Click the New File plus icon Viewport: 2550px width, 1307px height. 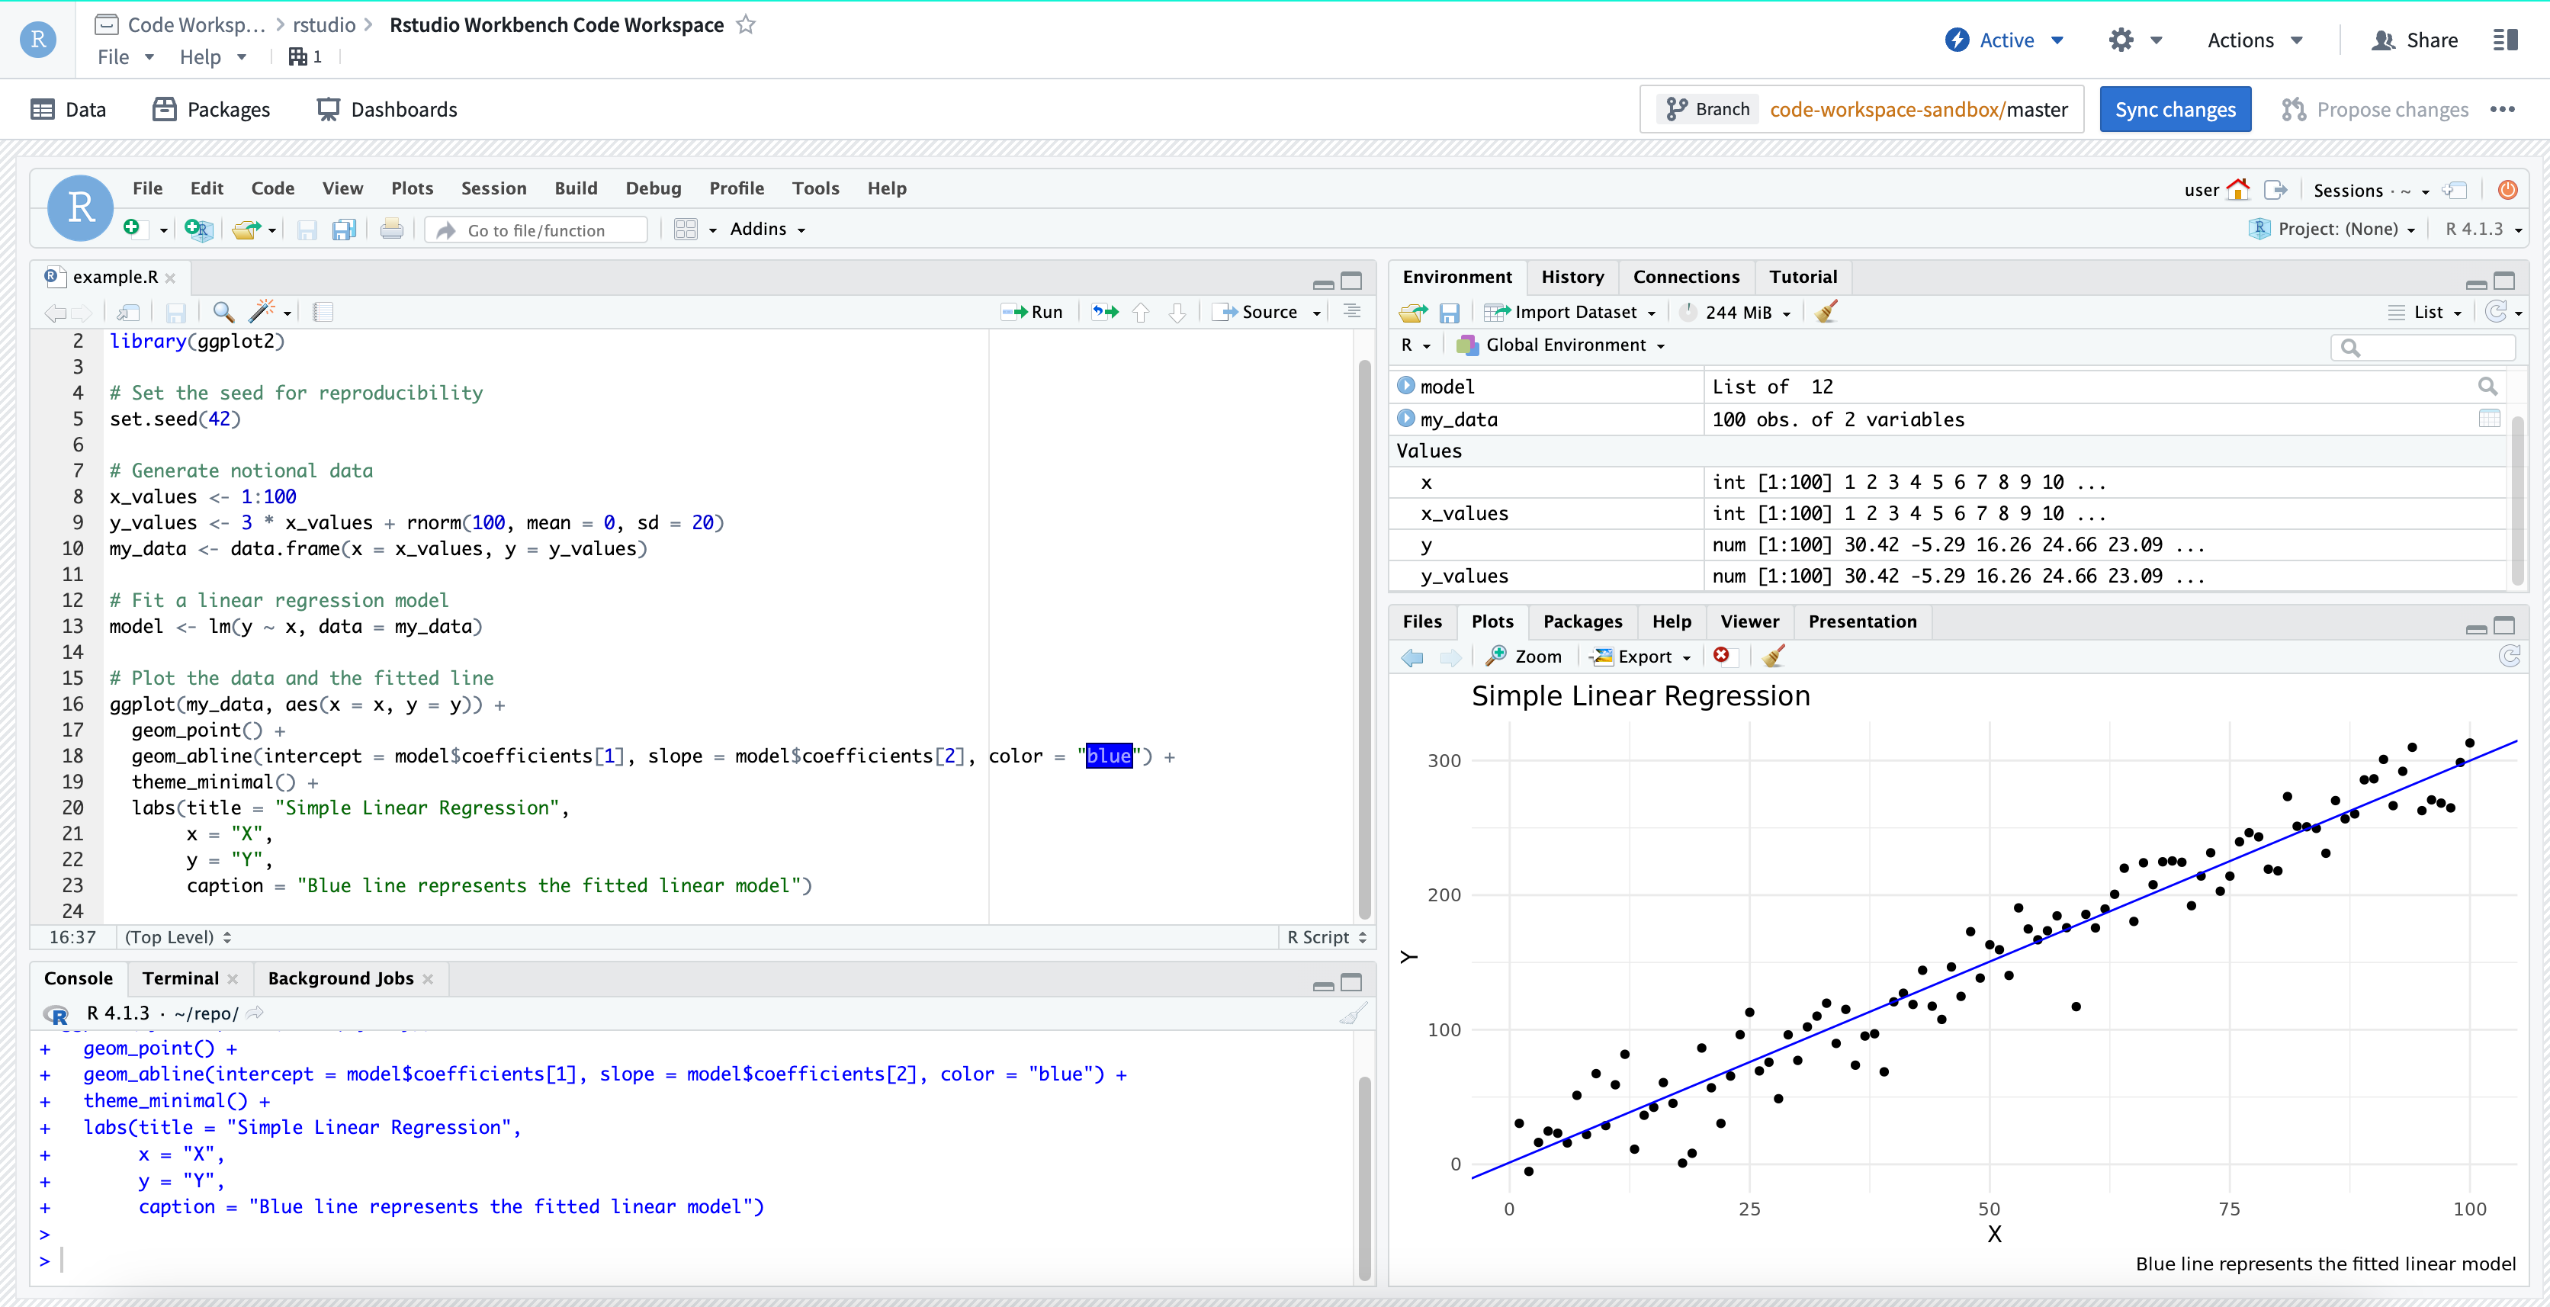tap(133, 229)
